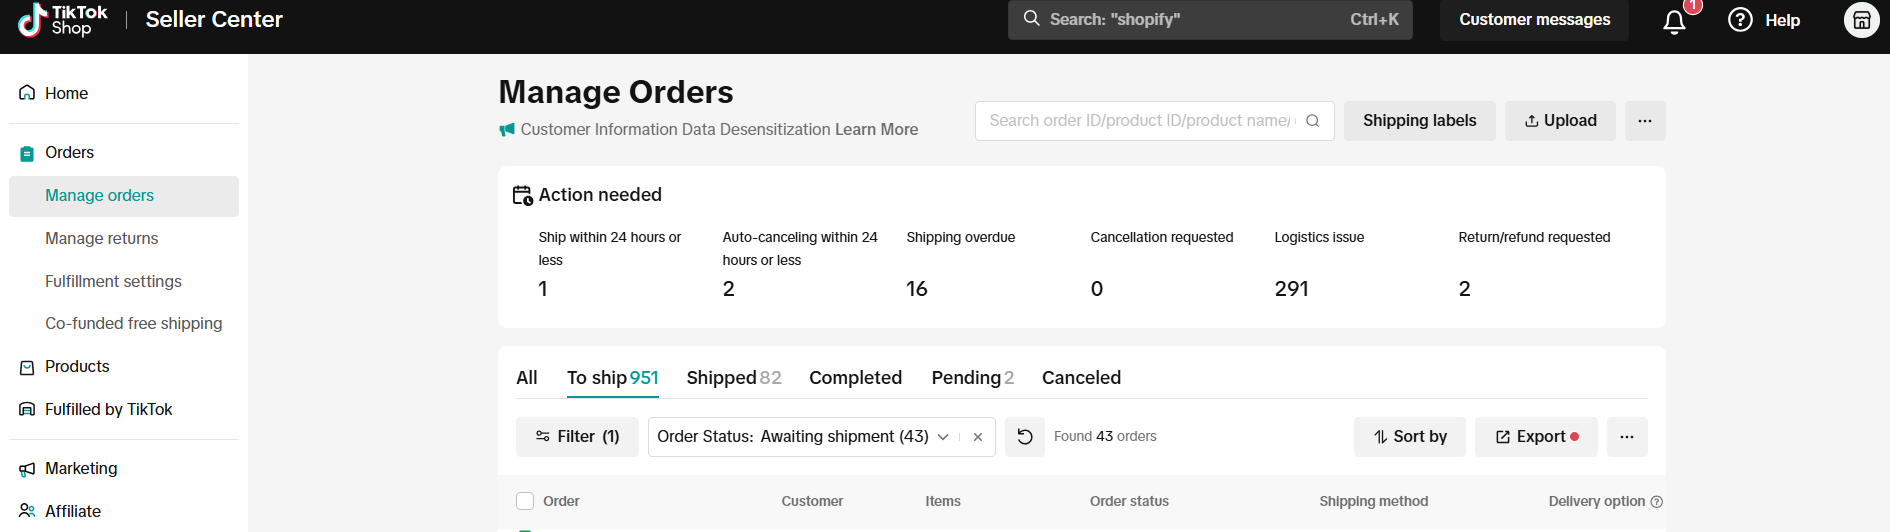Toggle the select-all orders checkbox

[x=525, y=501]
